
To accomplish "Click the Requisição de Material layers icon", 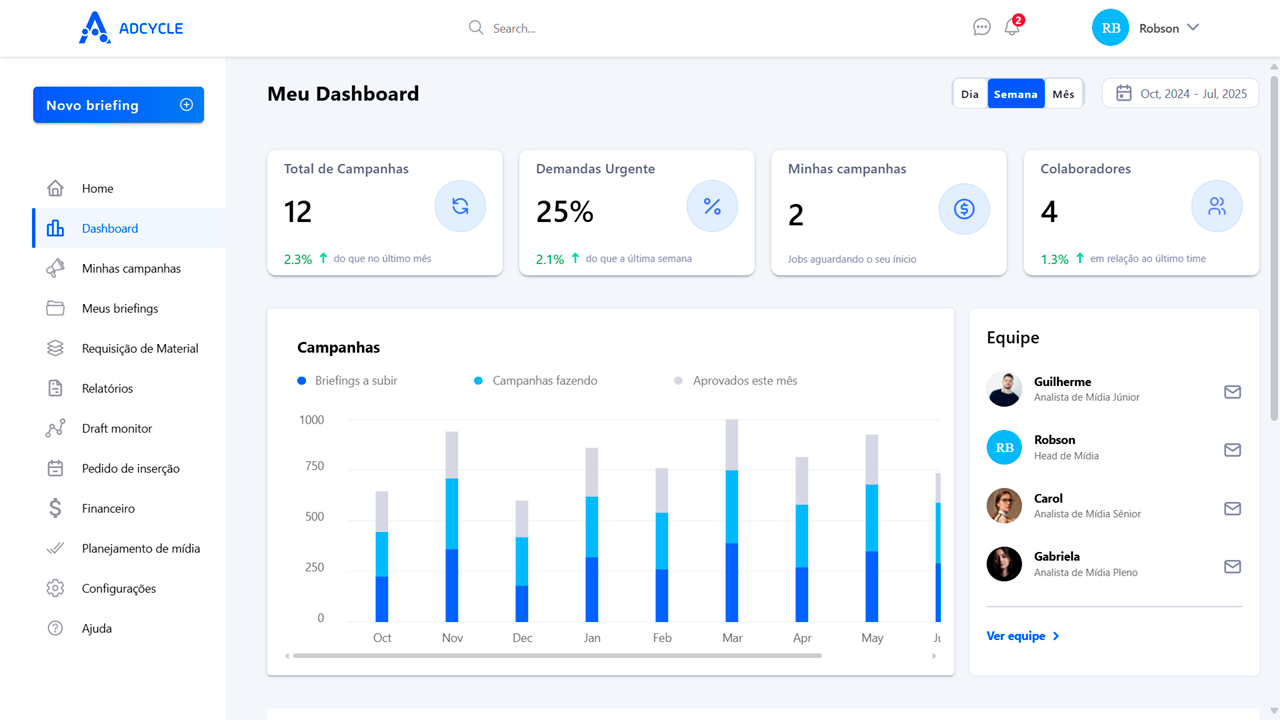I will point(55,348).
